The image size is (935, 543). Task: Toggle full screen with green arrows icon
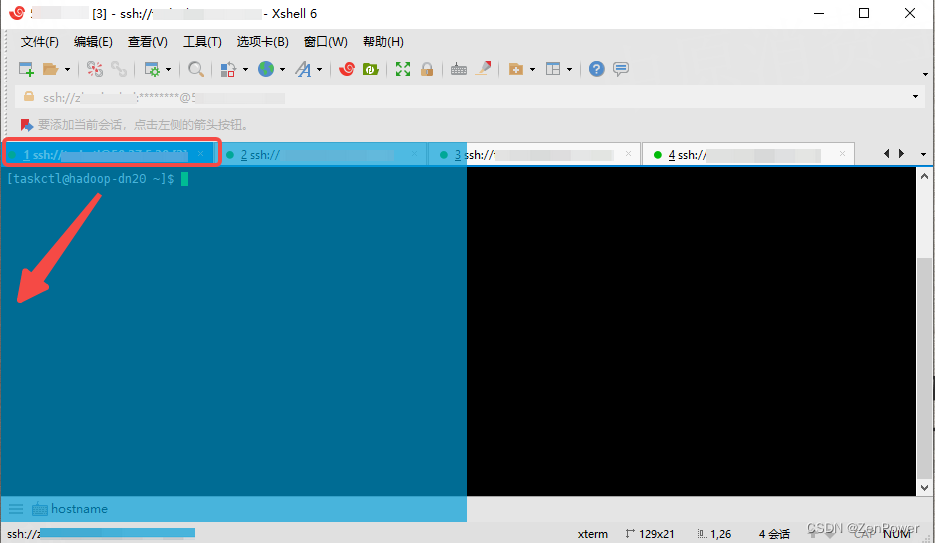pyautogui.click(x=403, y=69)
